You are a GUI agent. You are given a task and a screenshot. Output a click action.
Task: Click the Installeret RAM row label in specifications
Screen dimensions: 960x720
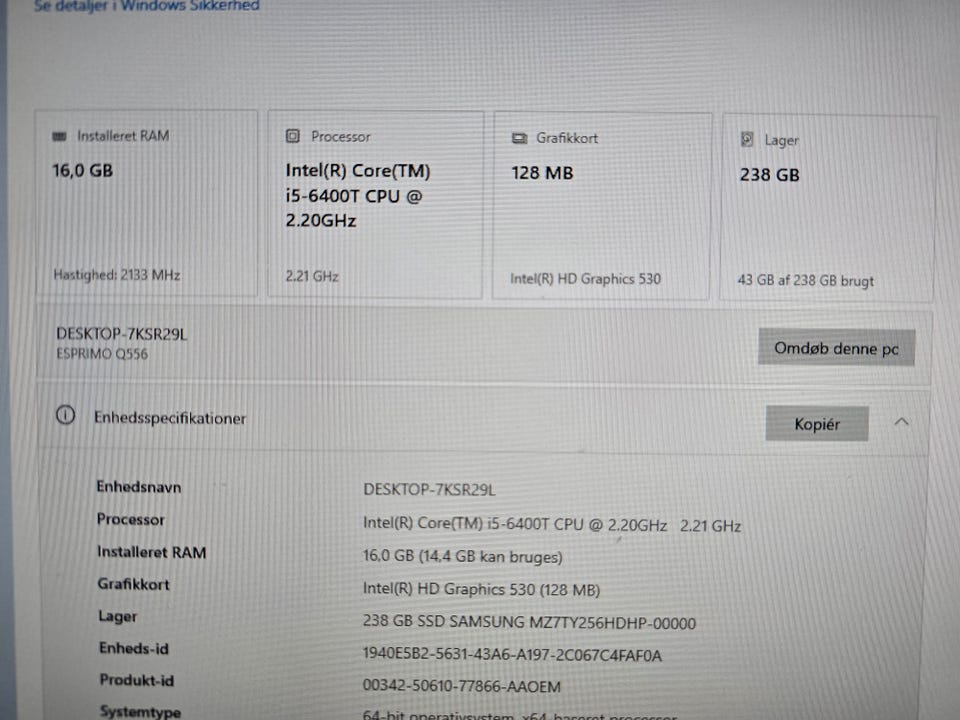click(152, 552)
